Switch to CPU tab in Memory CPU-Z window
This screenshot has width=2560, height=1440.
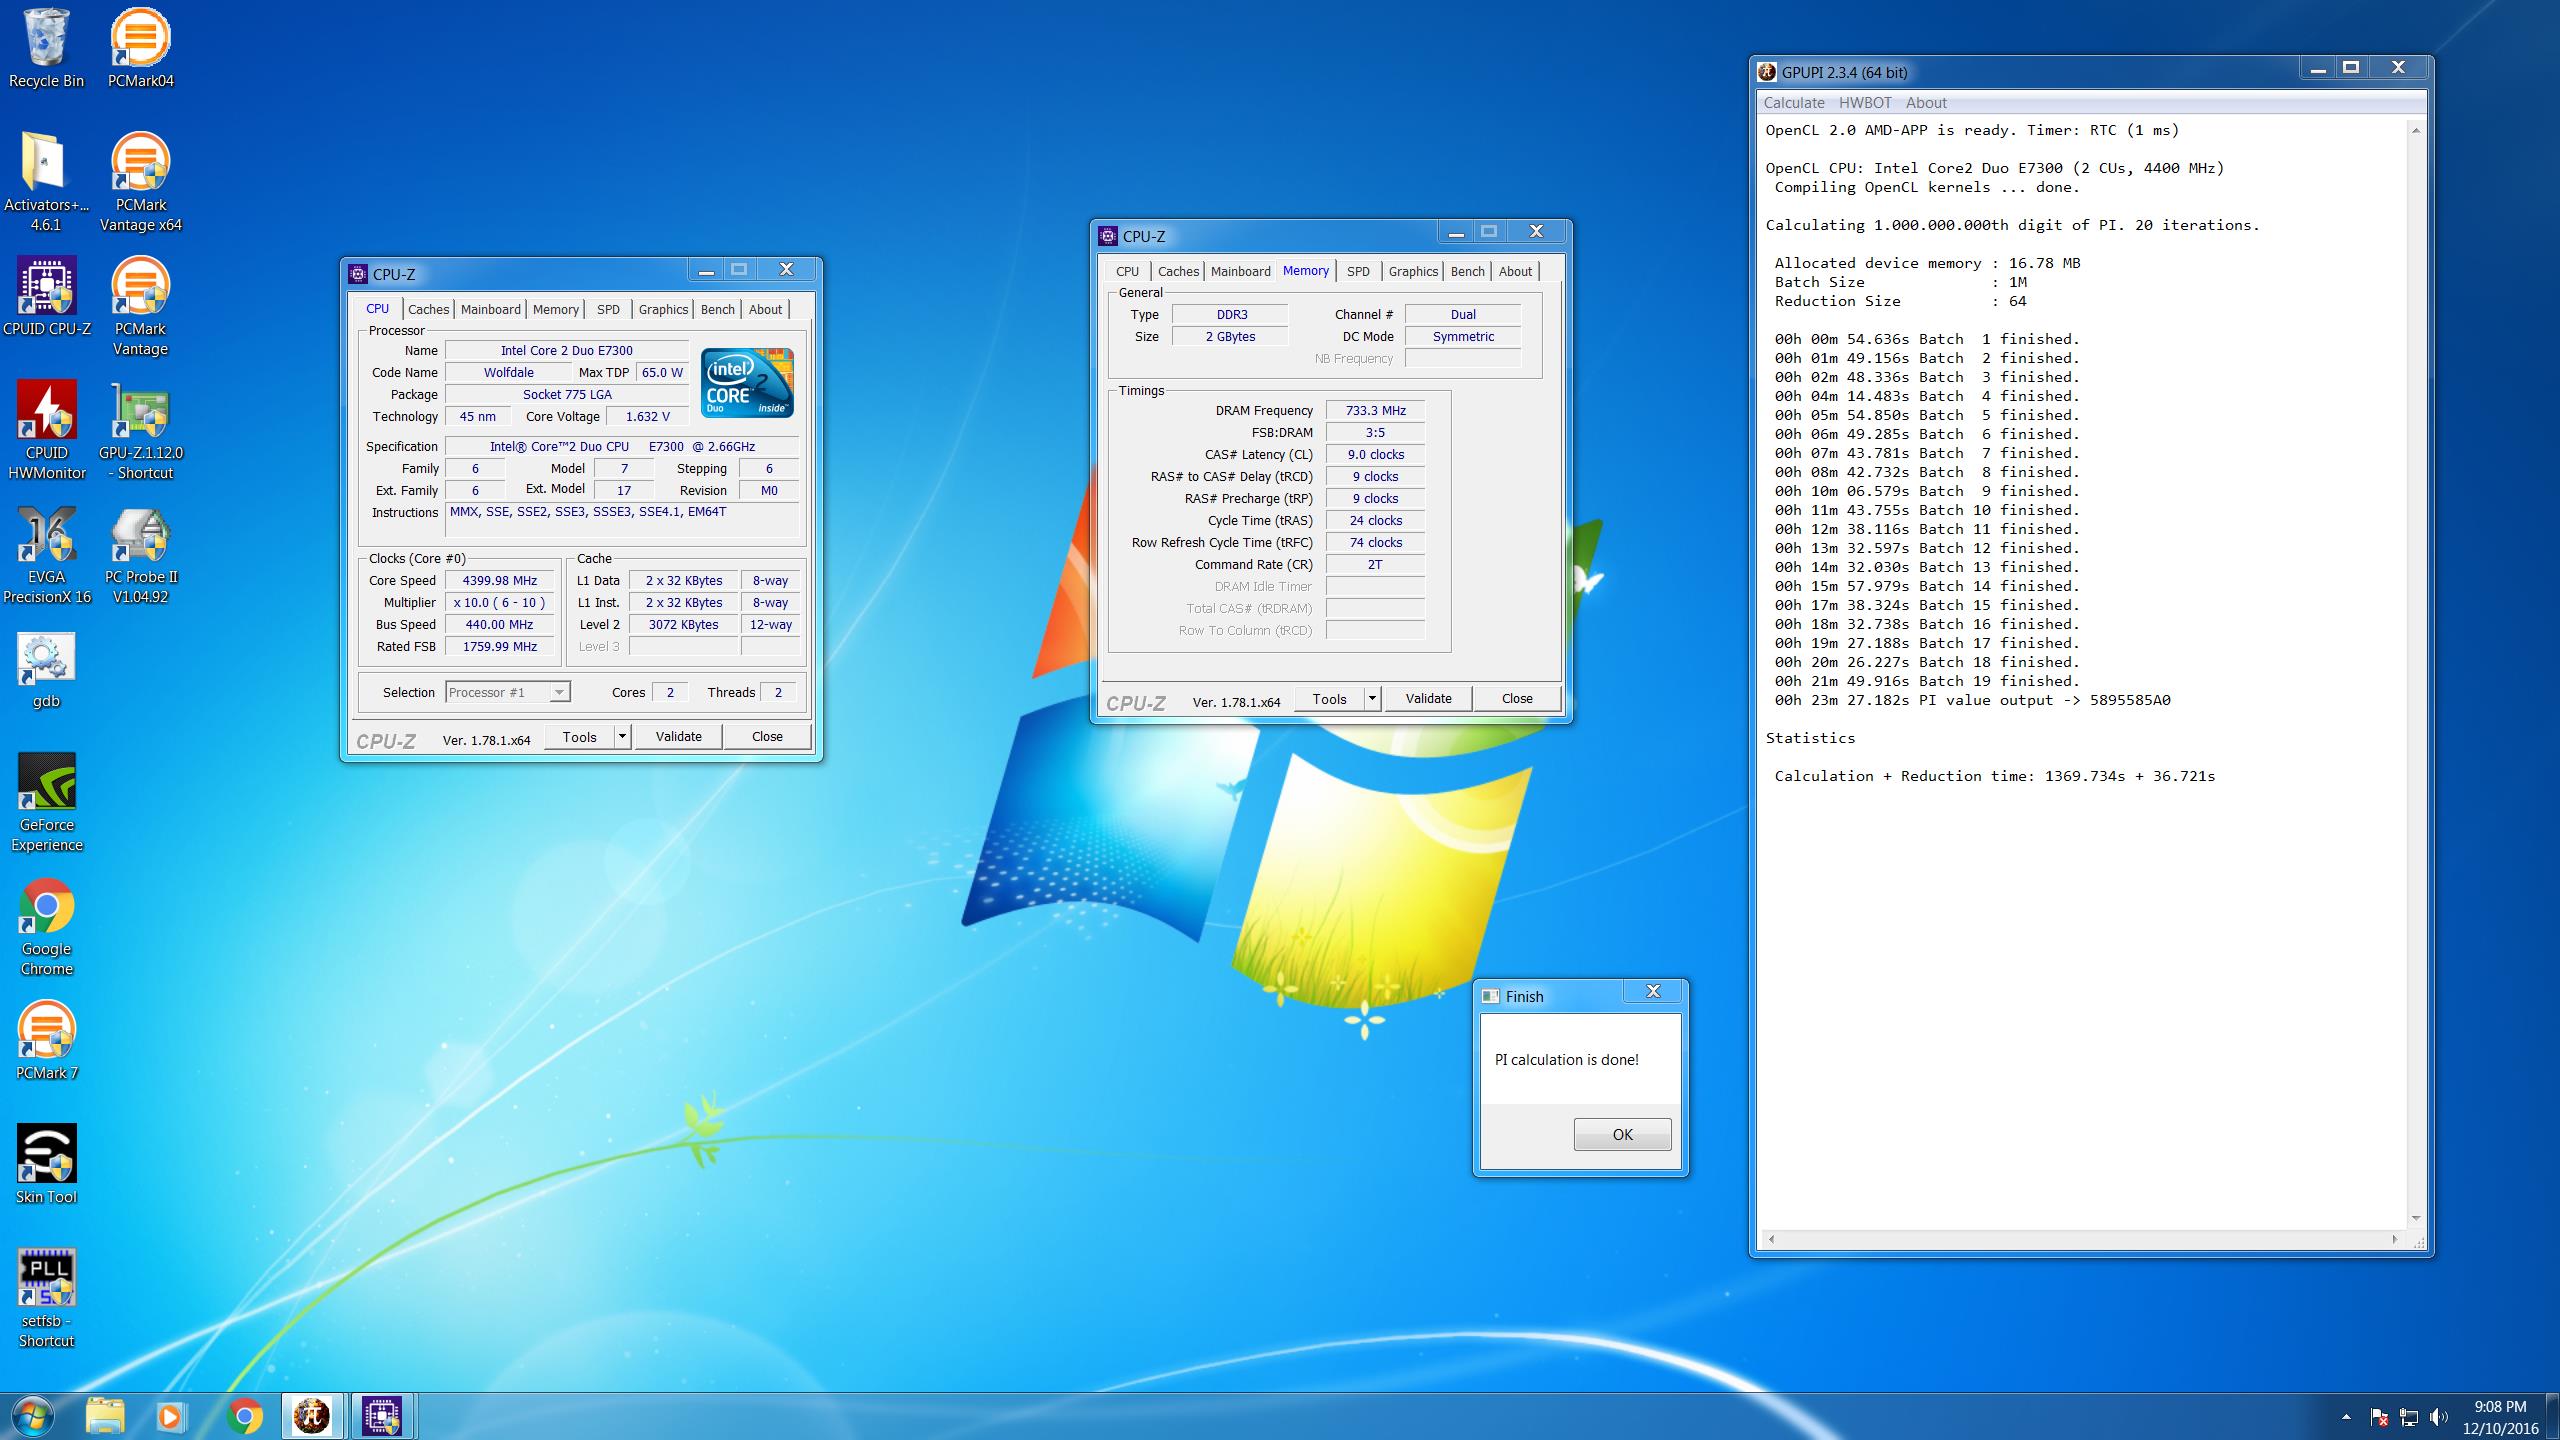tap(1127, 271)
